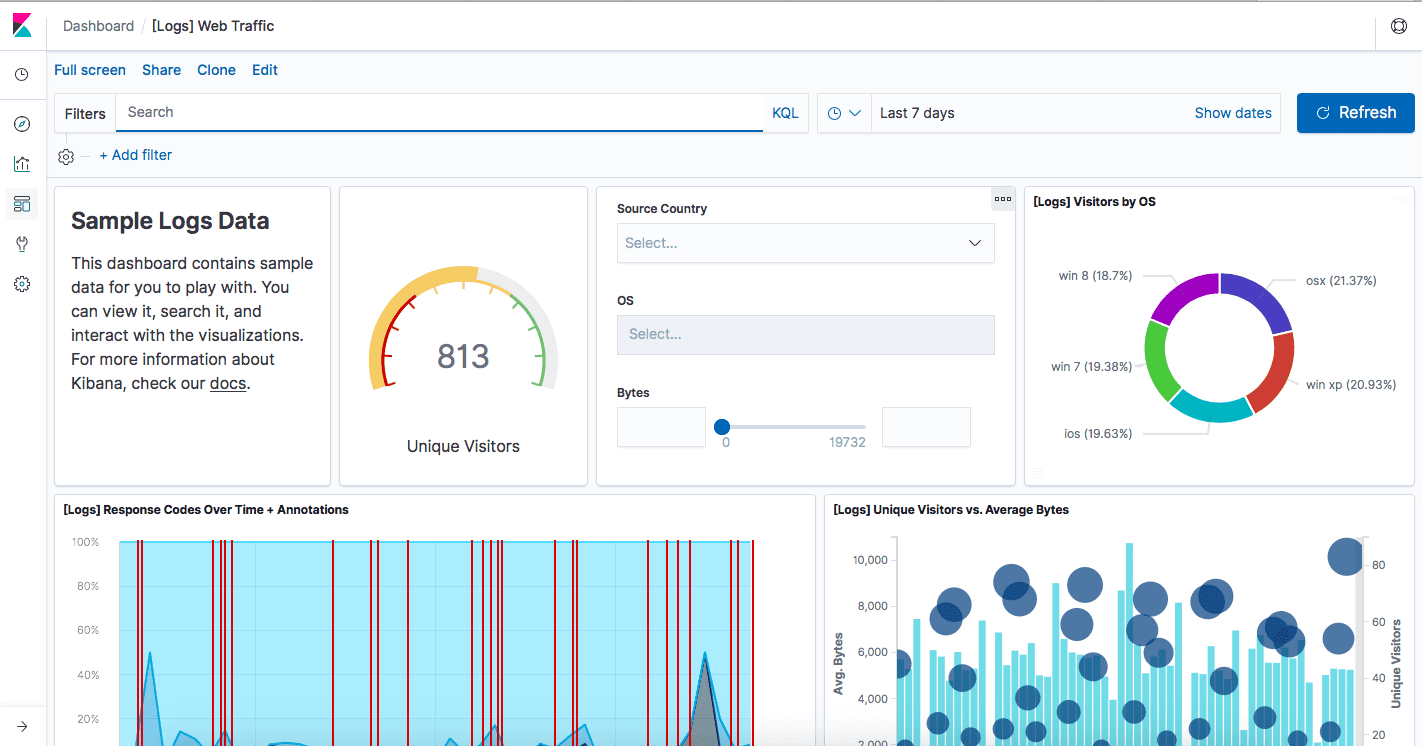This screenshot has width=1422, height=746.
Task: Edit the dashboard
Action: pyautogui.click(x=265, y=70)
